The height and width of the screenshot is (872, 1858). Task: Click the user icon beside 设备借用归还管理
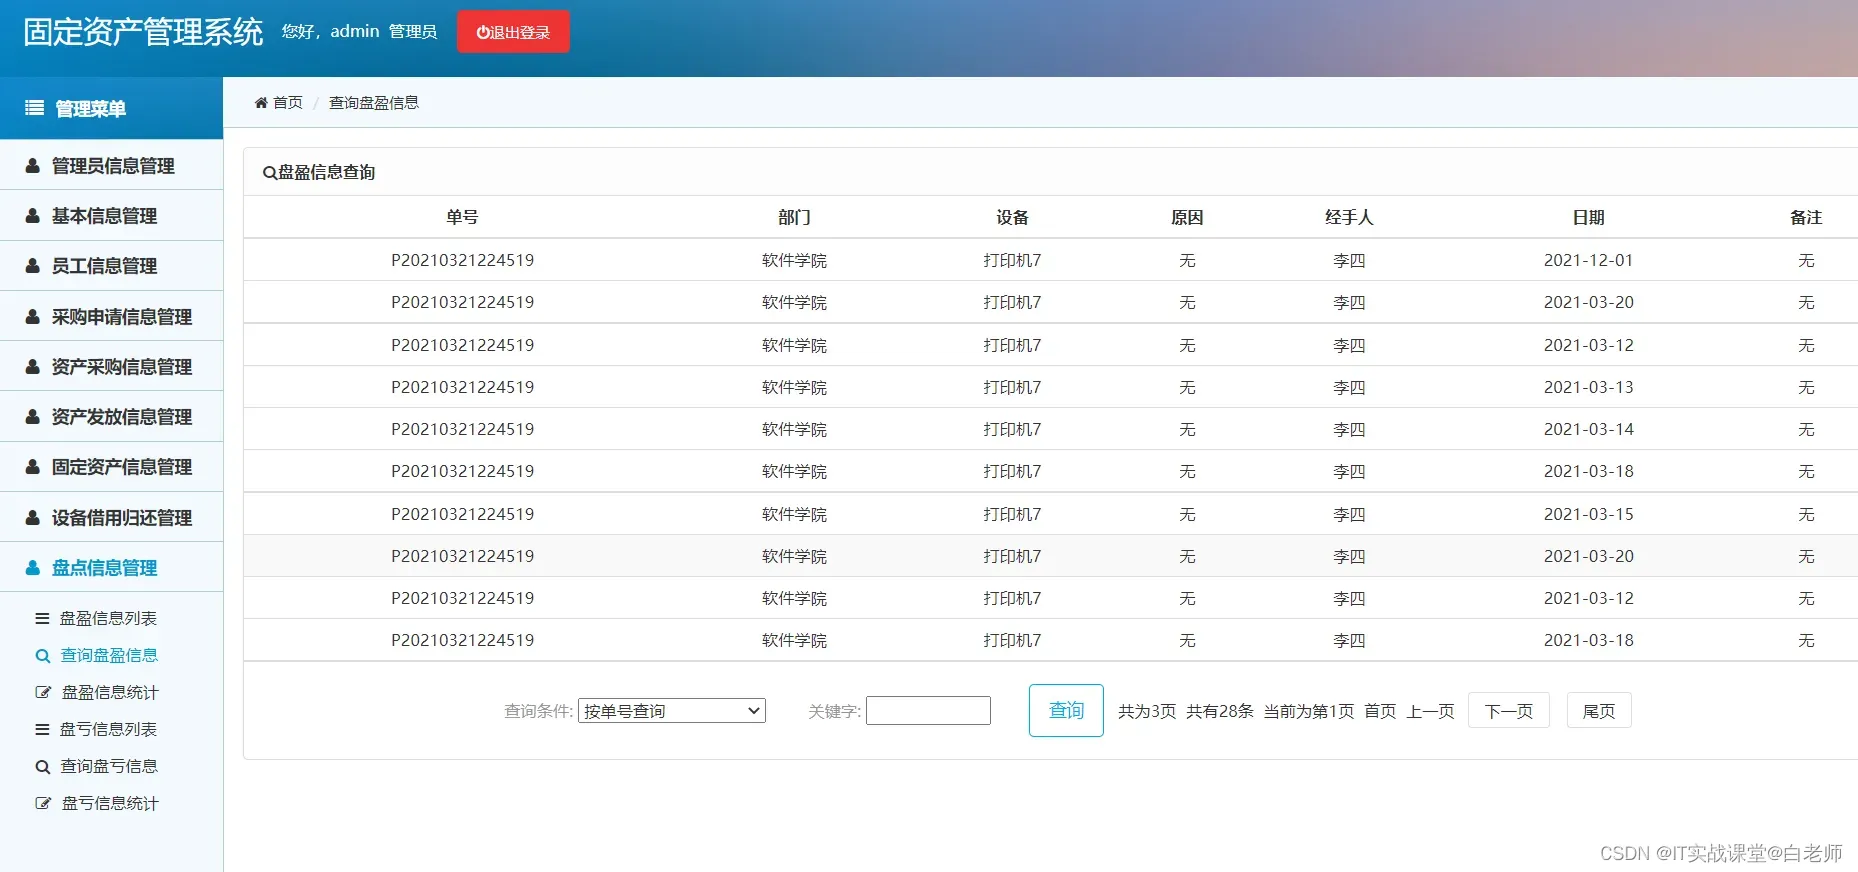pos(33,518)
